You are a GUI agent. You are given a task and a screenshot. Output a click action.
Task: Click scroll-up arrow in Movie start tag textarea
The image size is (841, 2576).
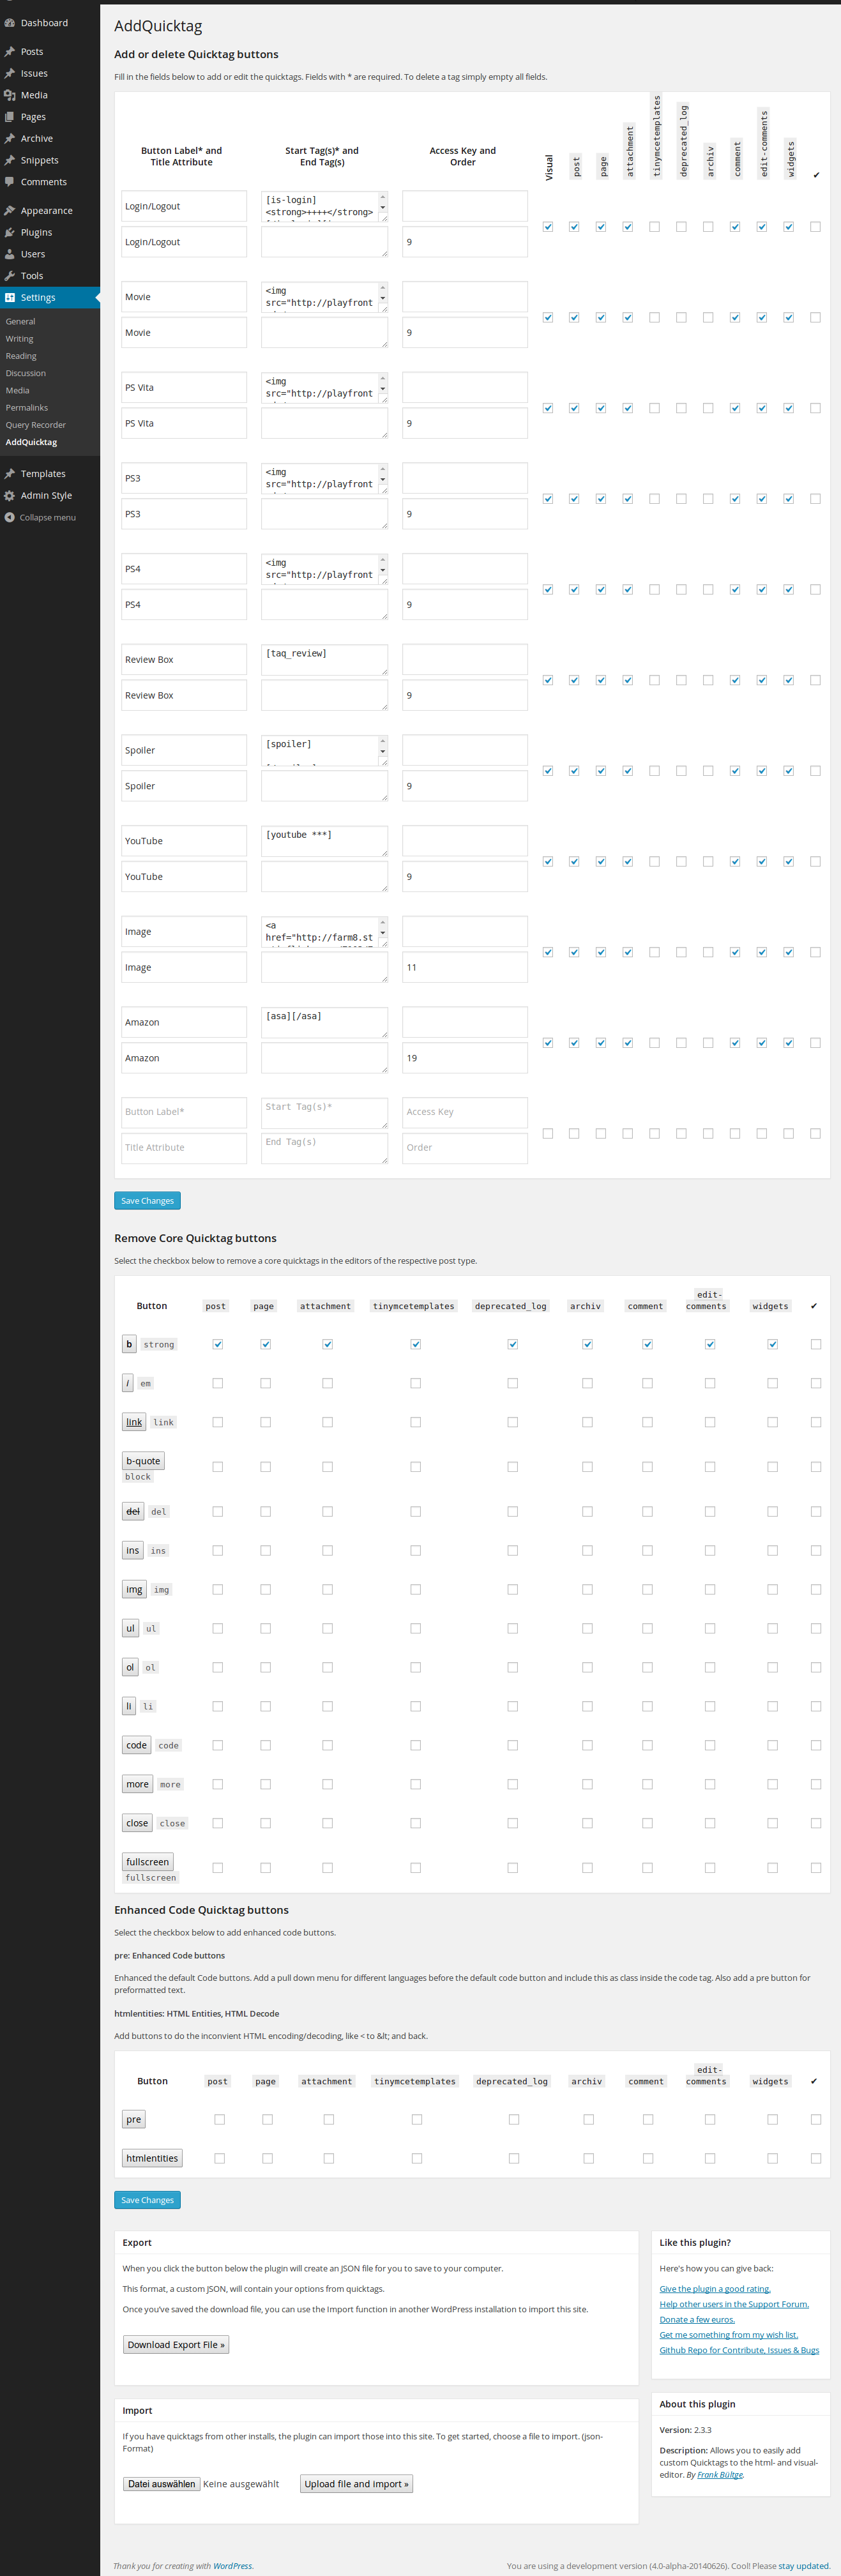click(x=382, y=287)
